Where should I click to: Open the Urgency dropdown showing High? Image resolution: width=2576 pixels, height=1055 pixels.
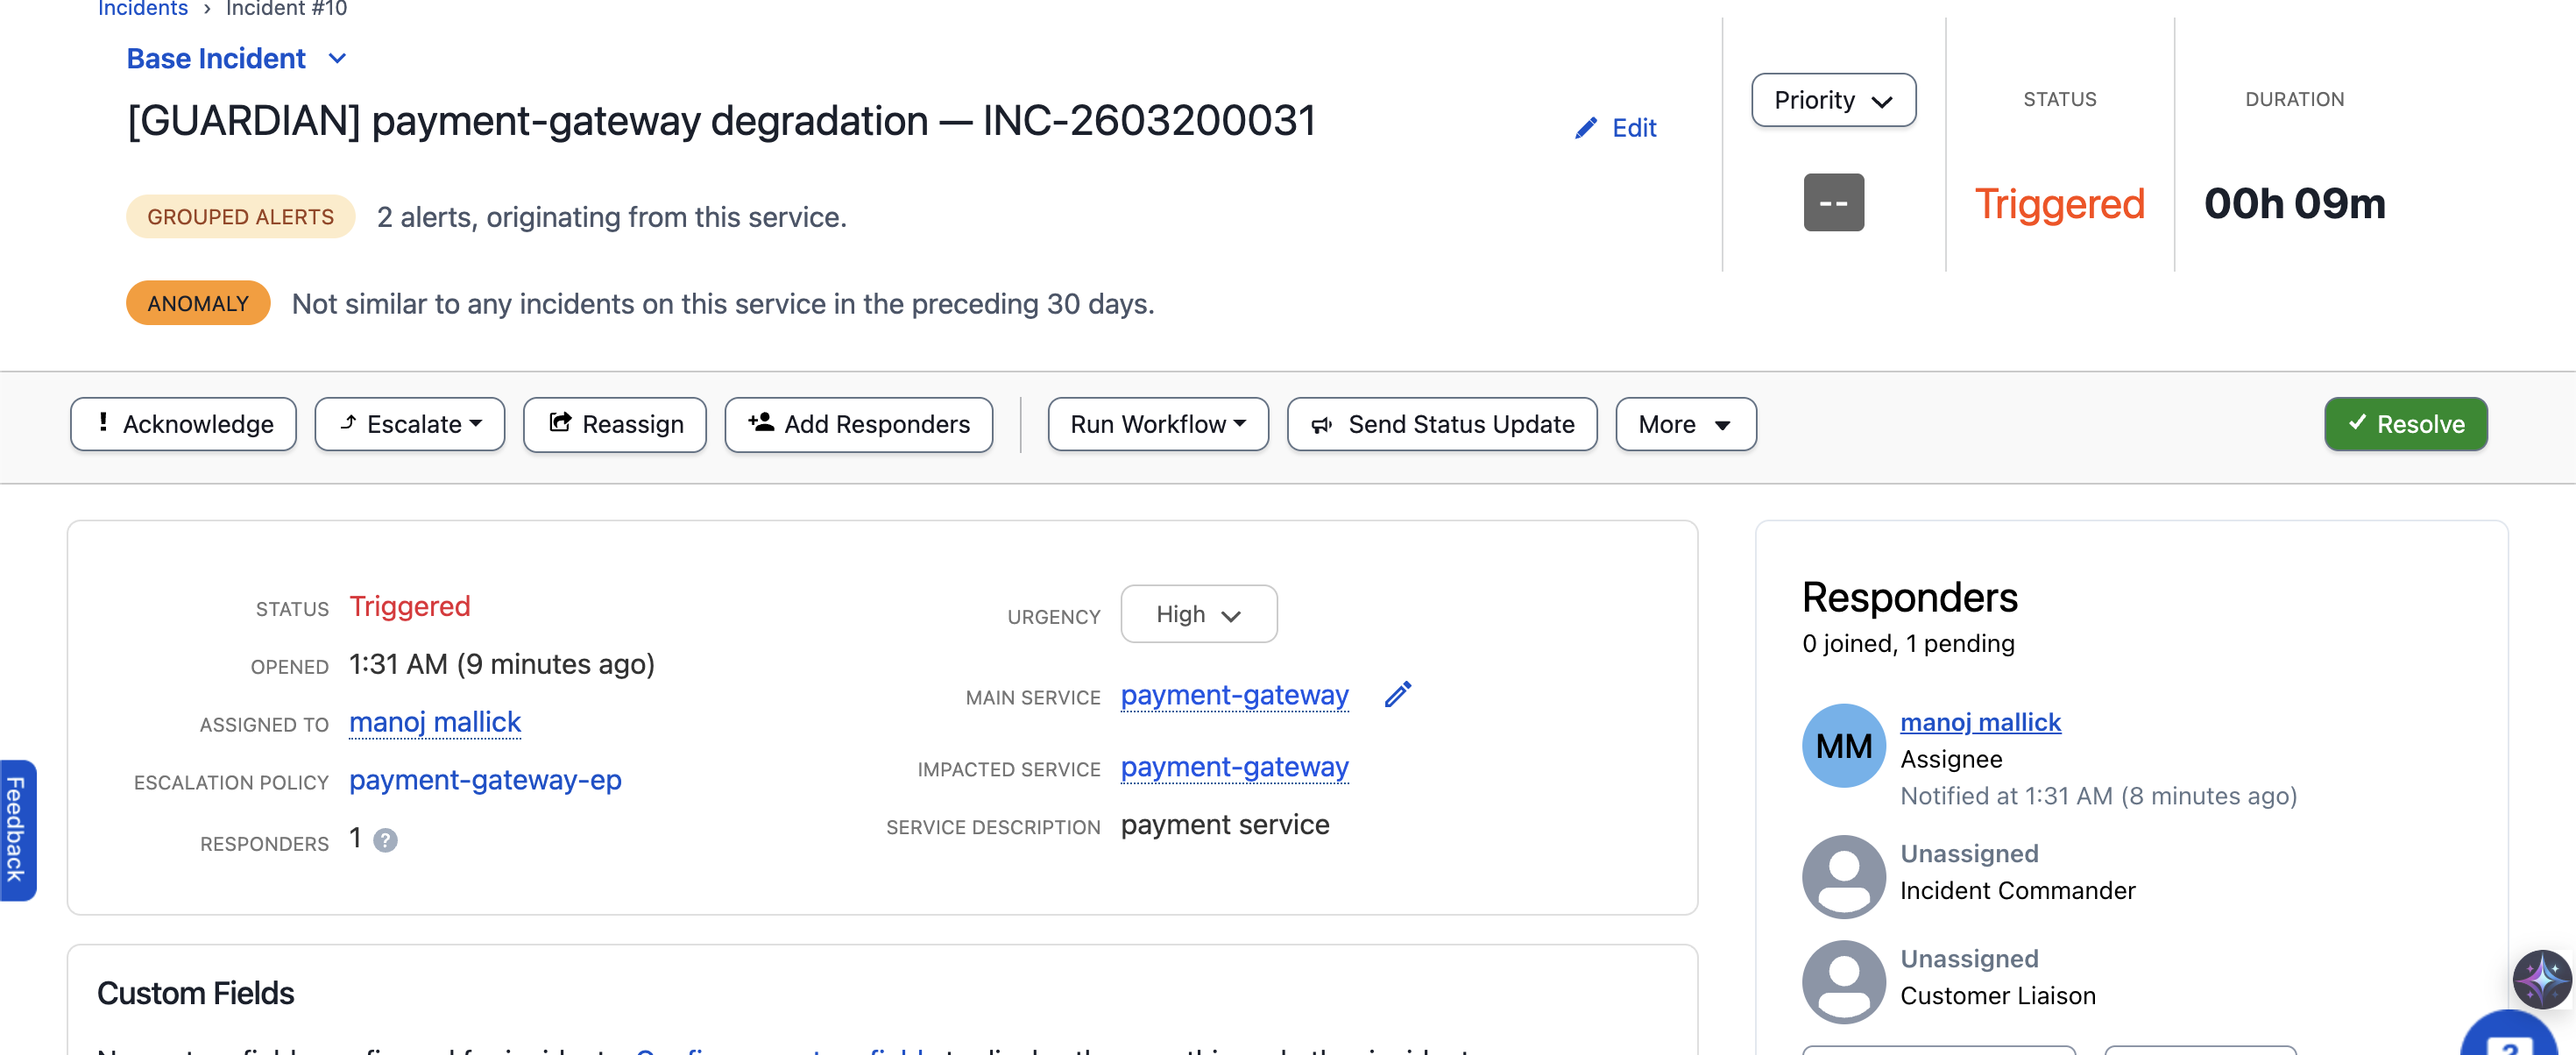[1198, 613]
